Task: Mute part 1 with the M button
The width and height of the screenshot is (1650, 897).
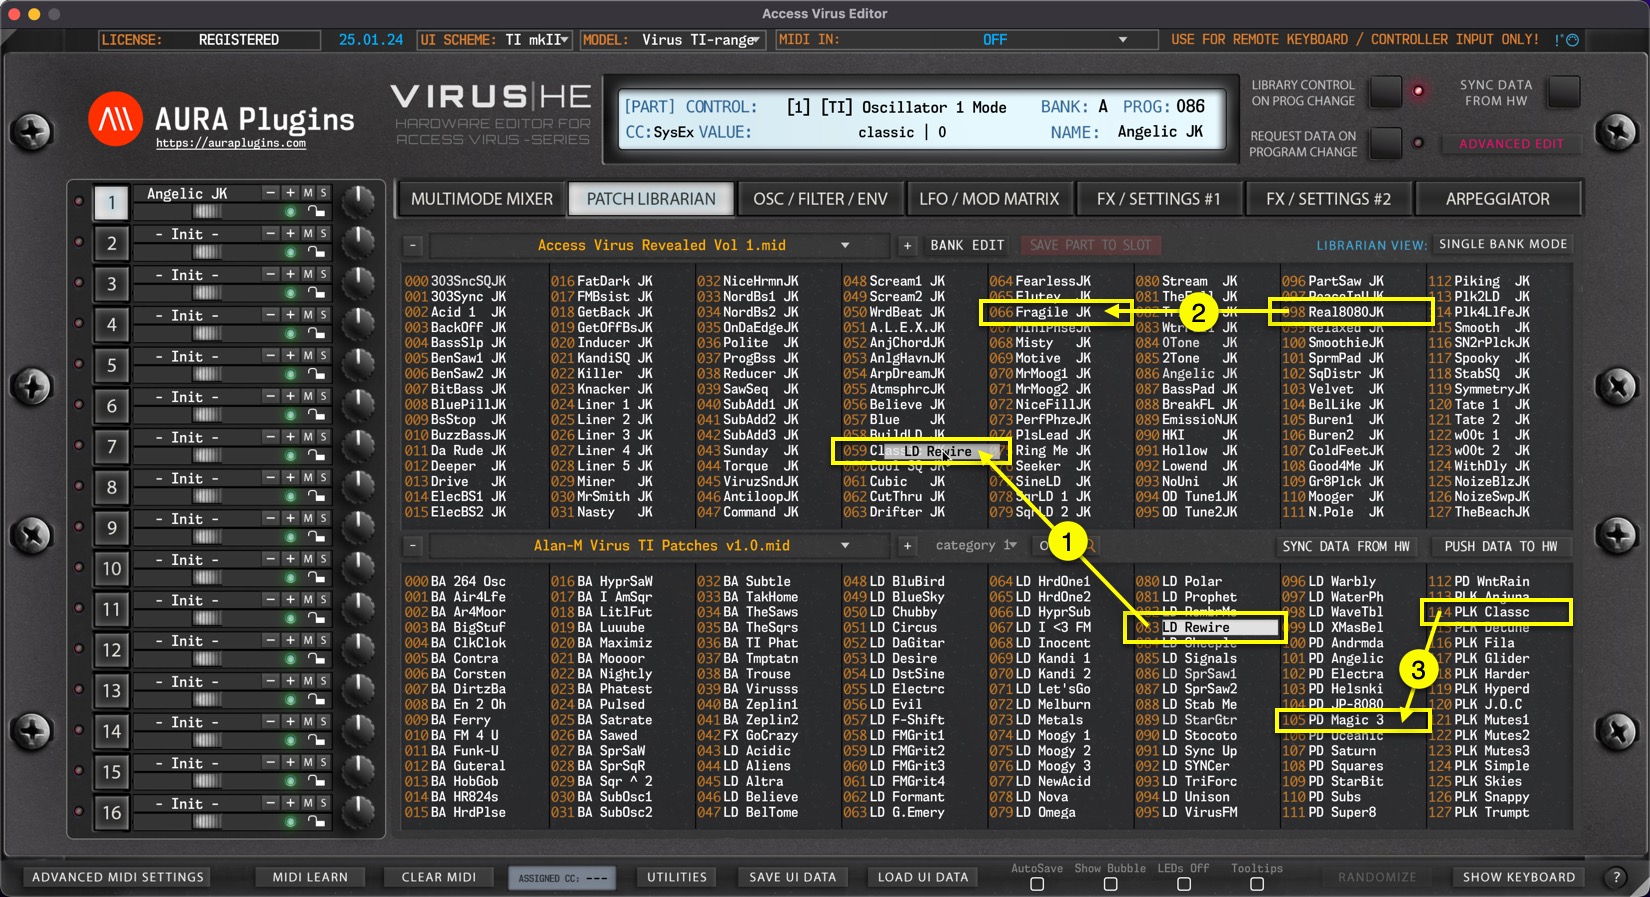Action: click(308, 193)
